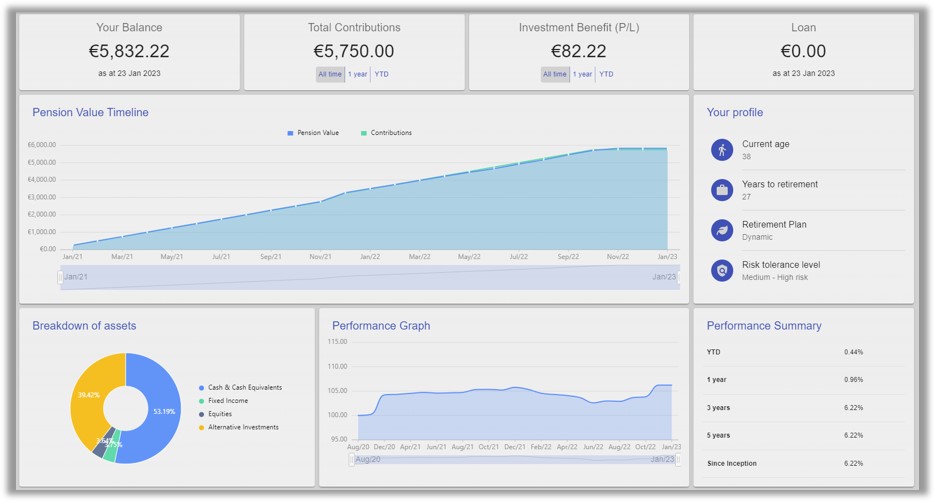Click the Jan/23 label on Pension timeline axis
The width and height of the screenshot is (935, 502).
(667, 257)
